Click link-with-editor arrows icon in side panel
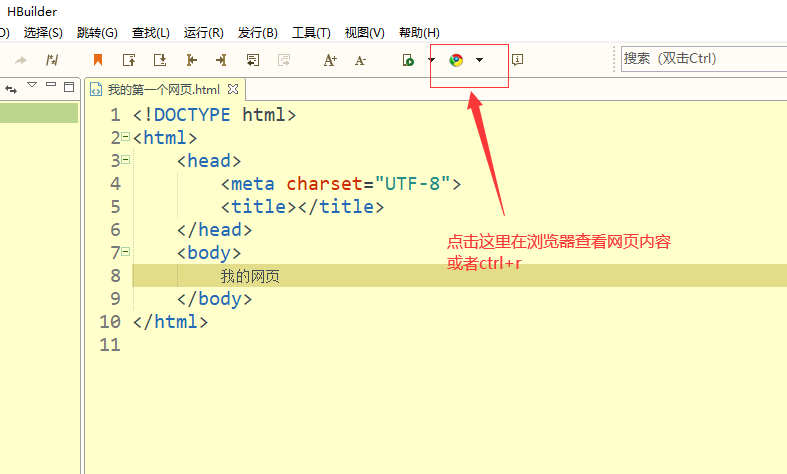This screenshot has height=474, width=787. point(11,89)
